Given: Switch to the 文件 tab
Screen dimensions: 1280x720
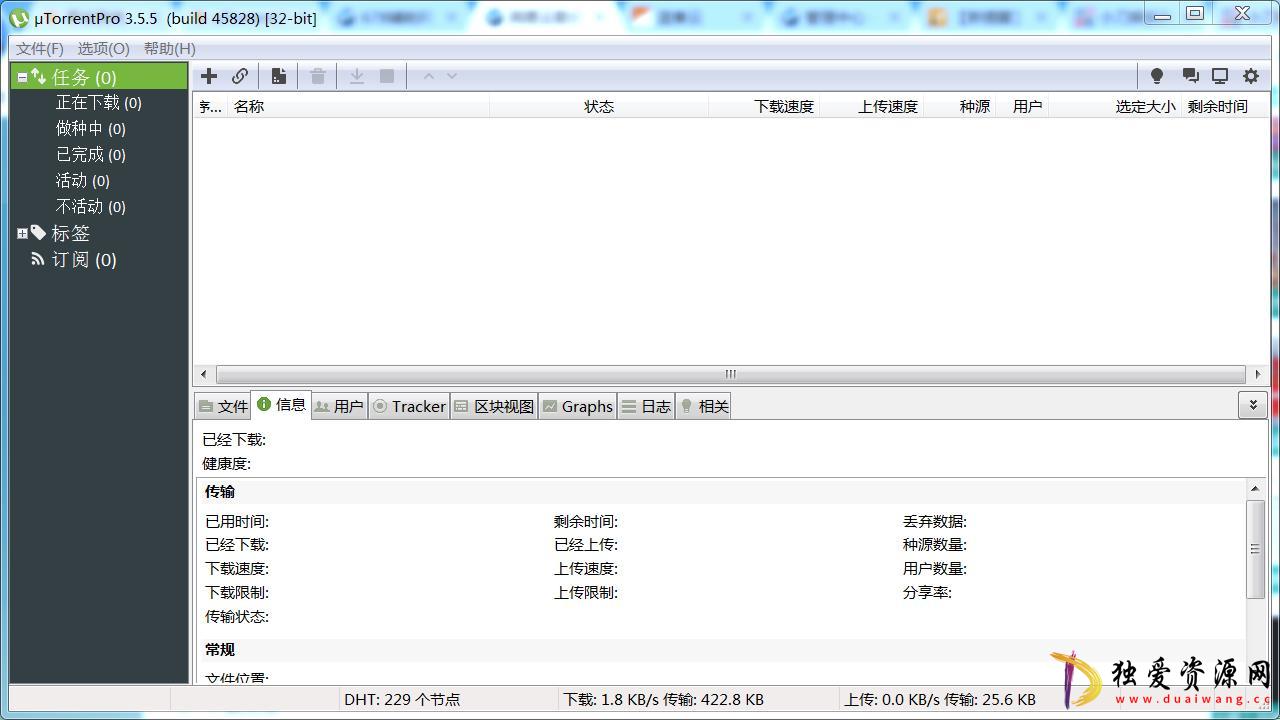Looking at the screenshot, I should tap(223, 406).
